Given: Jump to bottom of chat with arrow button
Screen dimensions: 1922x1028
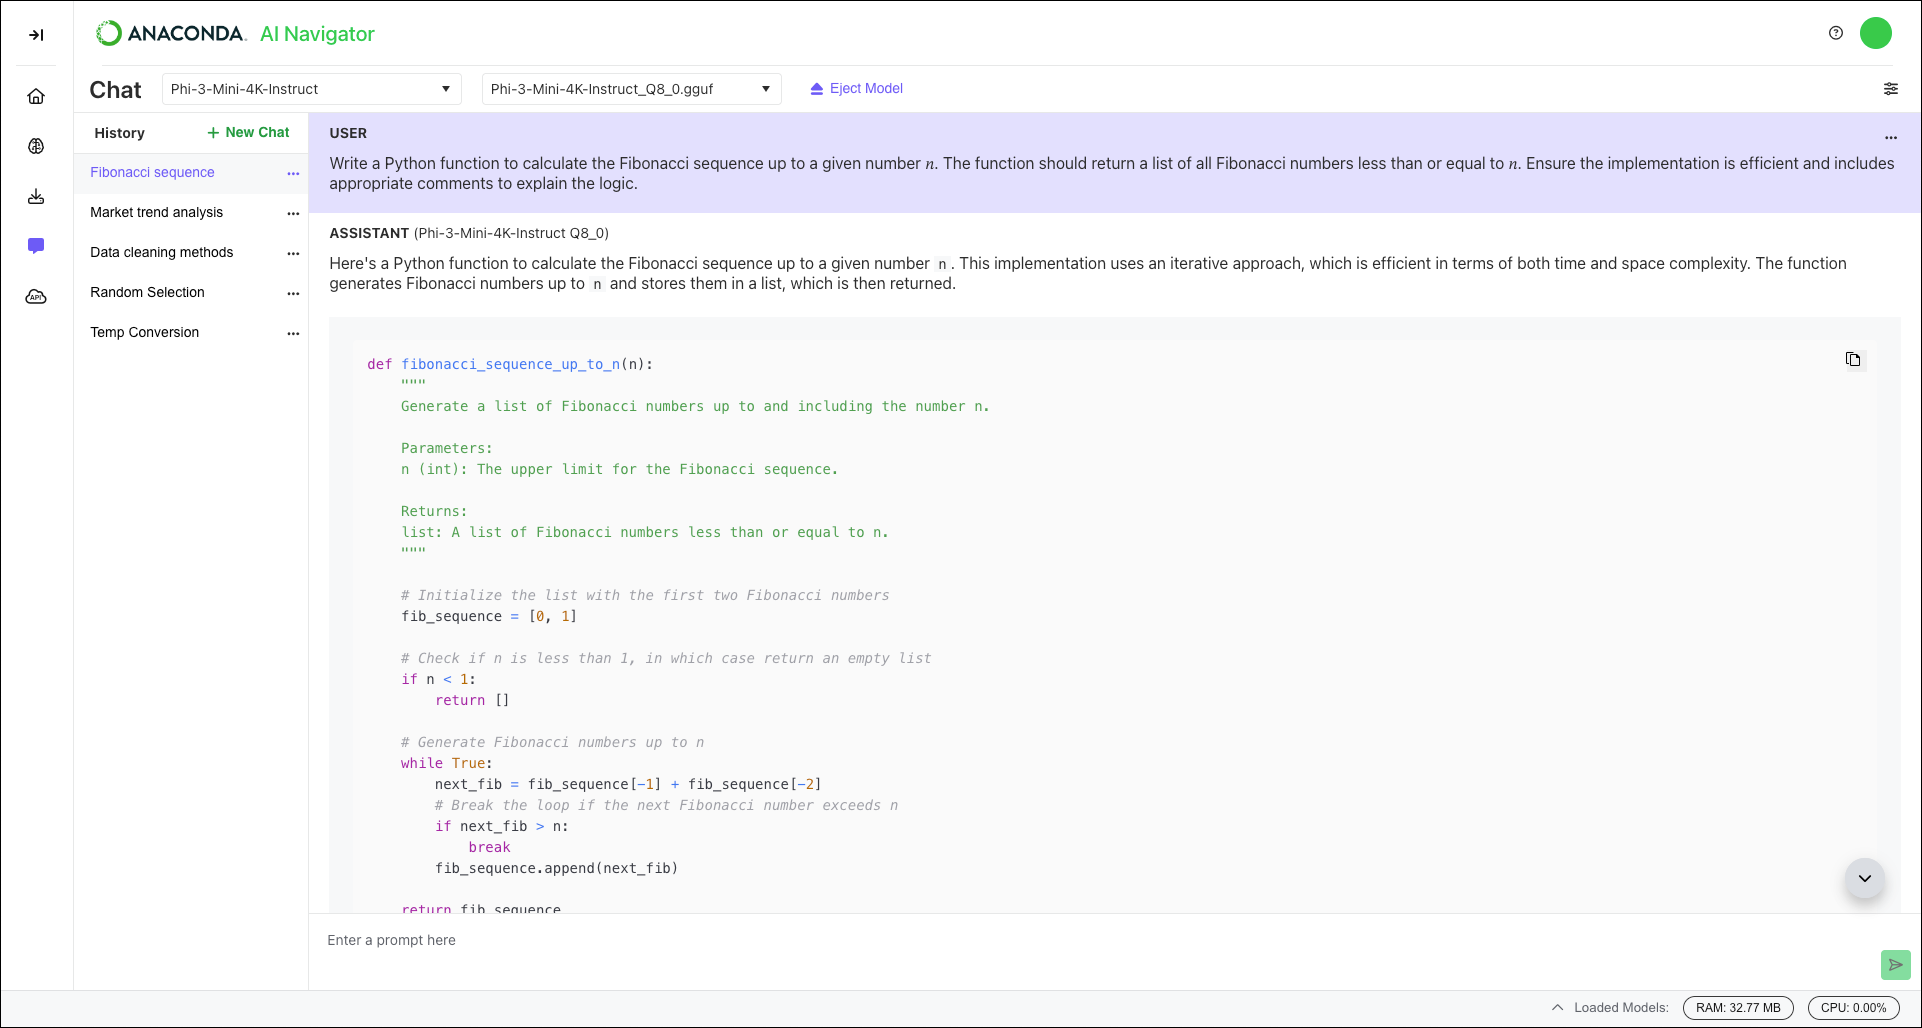Looking at the screenshot, I should pos(1865,878).
